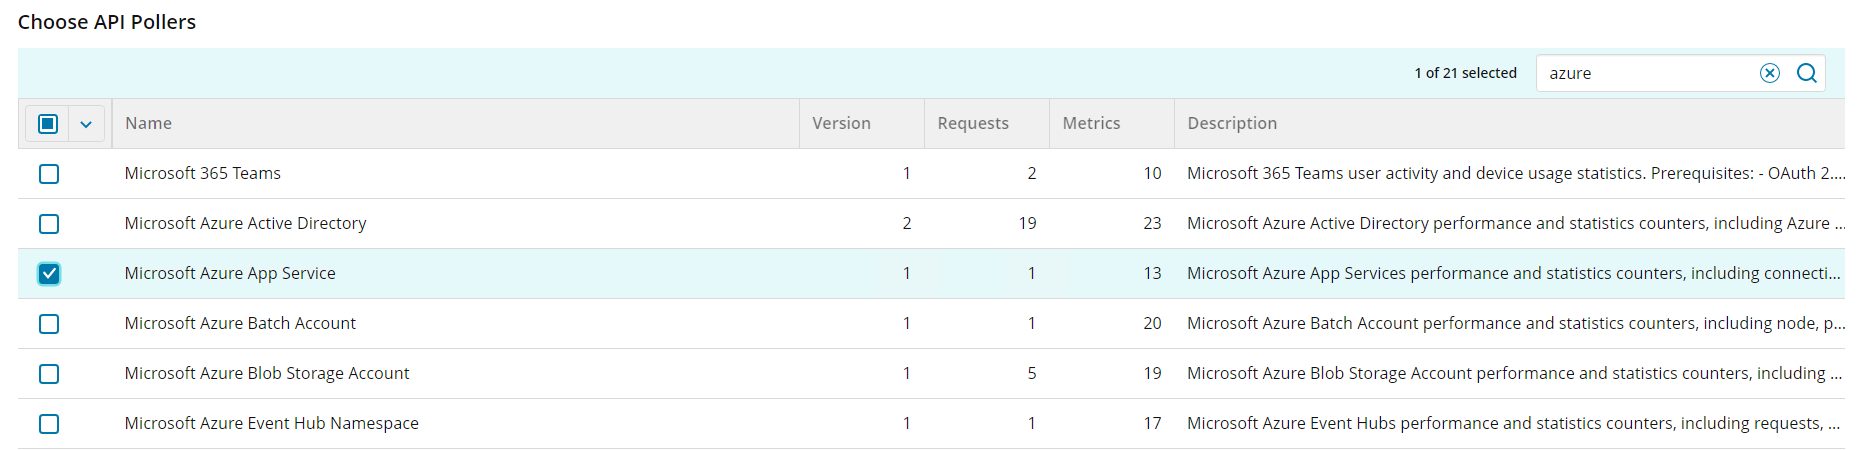
Task: Click Metrics value 17 for Event Hub Namespace
Action: point(1152,423)
